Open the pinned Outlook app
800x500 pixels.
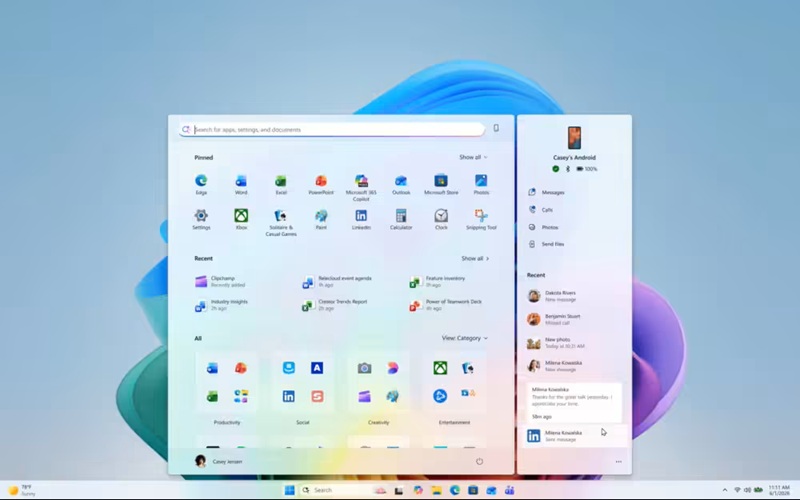(x=401, y=185)
